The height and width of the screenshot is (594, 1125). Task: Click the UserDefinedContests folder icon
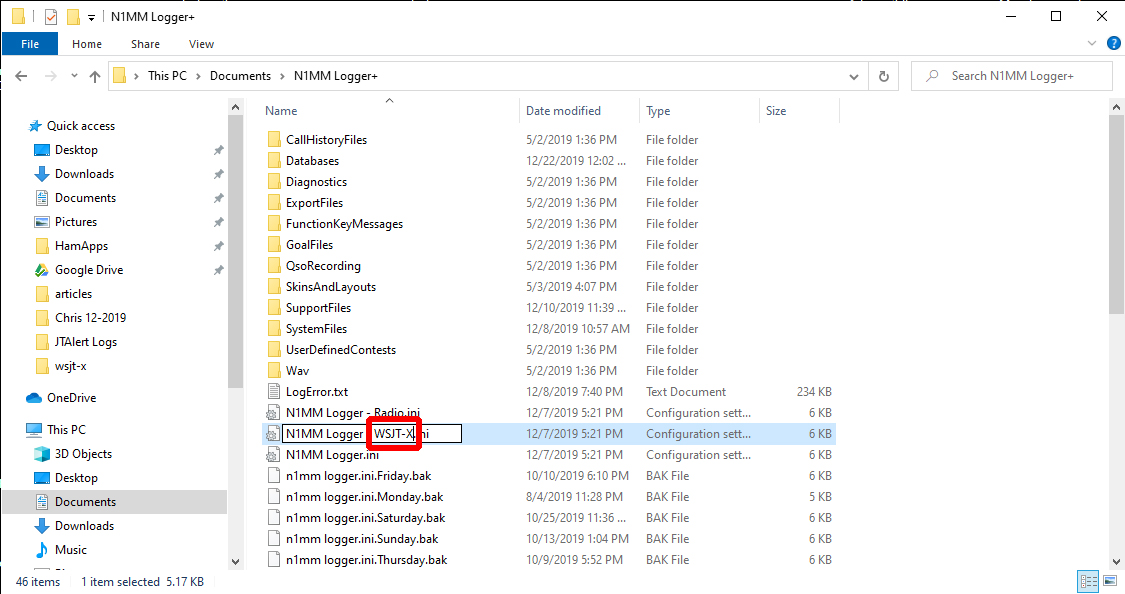273,349
